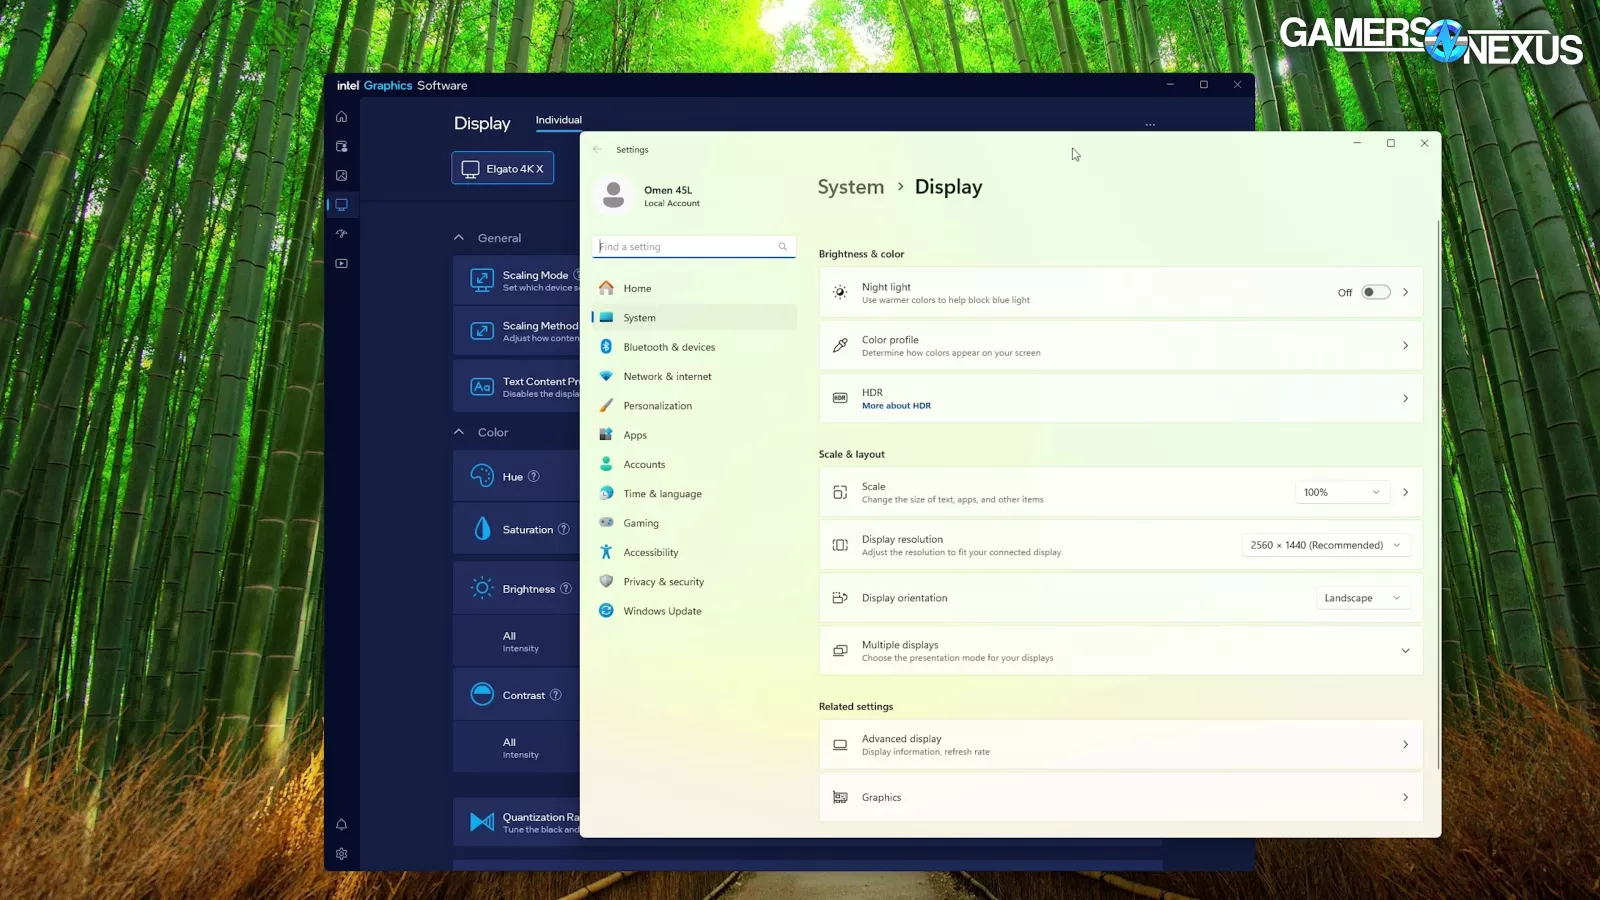Open the Scale percentage dropdown
This screenshot has height=900, width=1600.
[x=1341, y=492]
